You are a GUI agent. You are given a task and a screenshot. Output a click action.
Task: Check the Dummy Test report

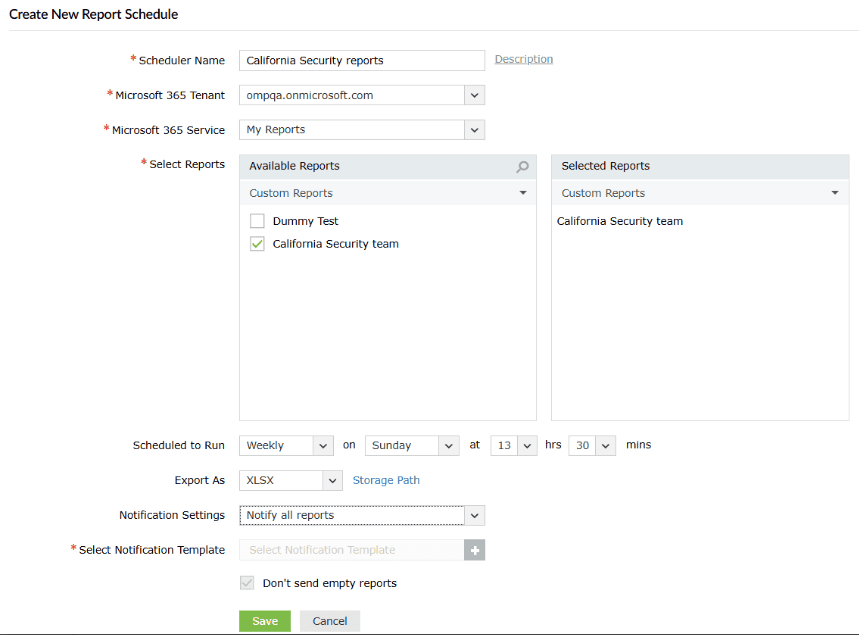(257, 220)
